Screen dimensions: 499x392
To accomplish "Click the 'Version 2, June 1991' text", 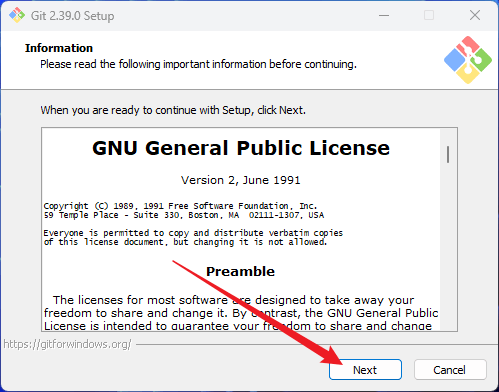I will pyautogui.click(x=241, y=180).
